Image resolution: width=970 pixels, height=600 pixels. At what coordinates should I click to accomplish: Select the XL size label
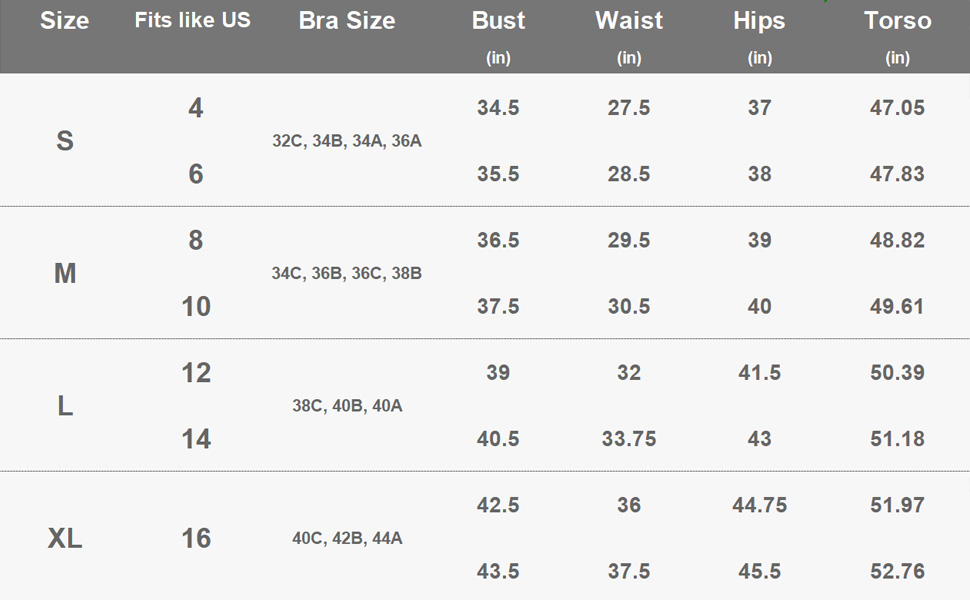(65, 539)
